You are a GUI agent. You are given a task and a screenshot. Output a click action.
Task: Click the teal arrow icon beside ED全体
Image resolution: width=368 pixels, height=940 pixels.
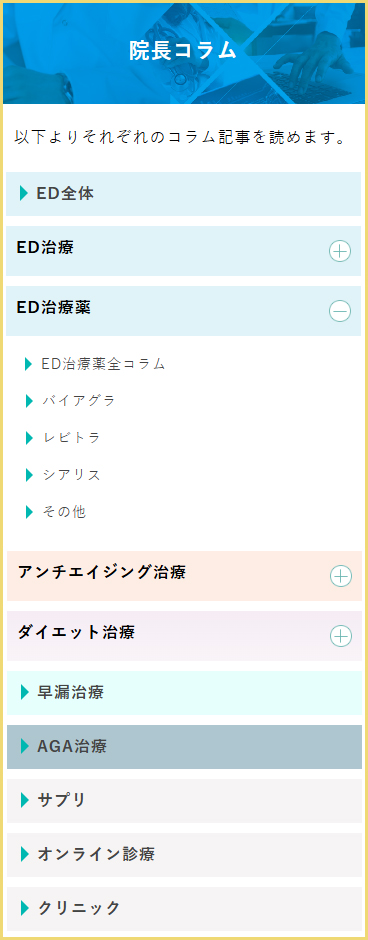24,194
